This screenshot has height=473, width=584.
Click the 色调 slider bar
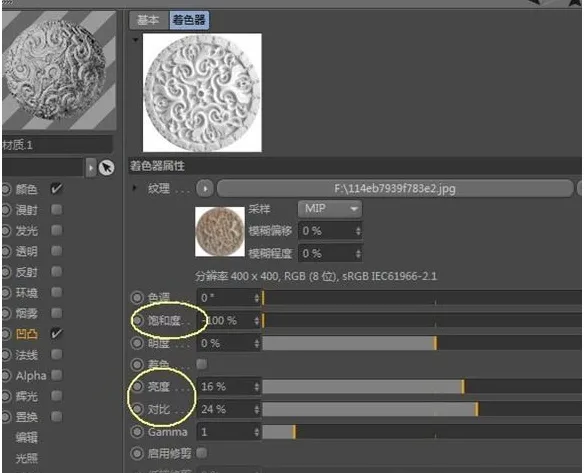pyautogui.click(x=422, y=298)
